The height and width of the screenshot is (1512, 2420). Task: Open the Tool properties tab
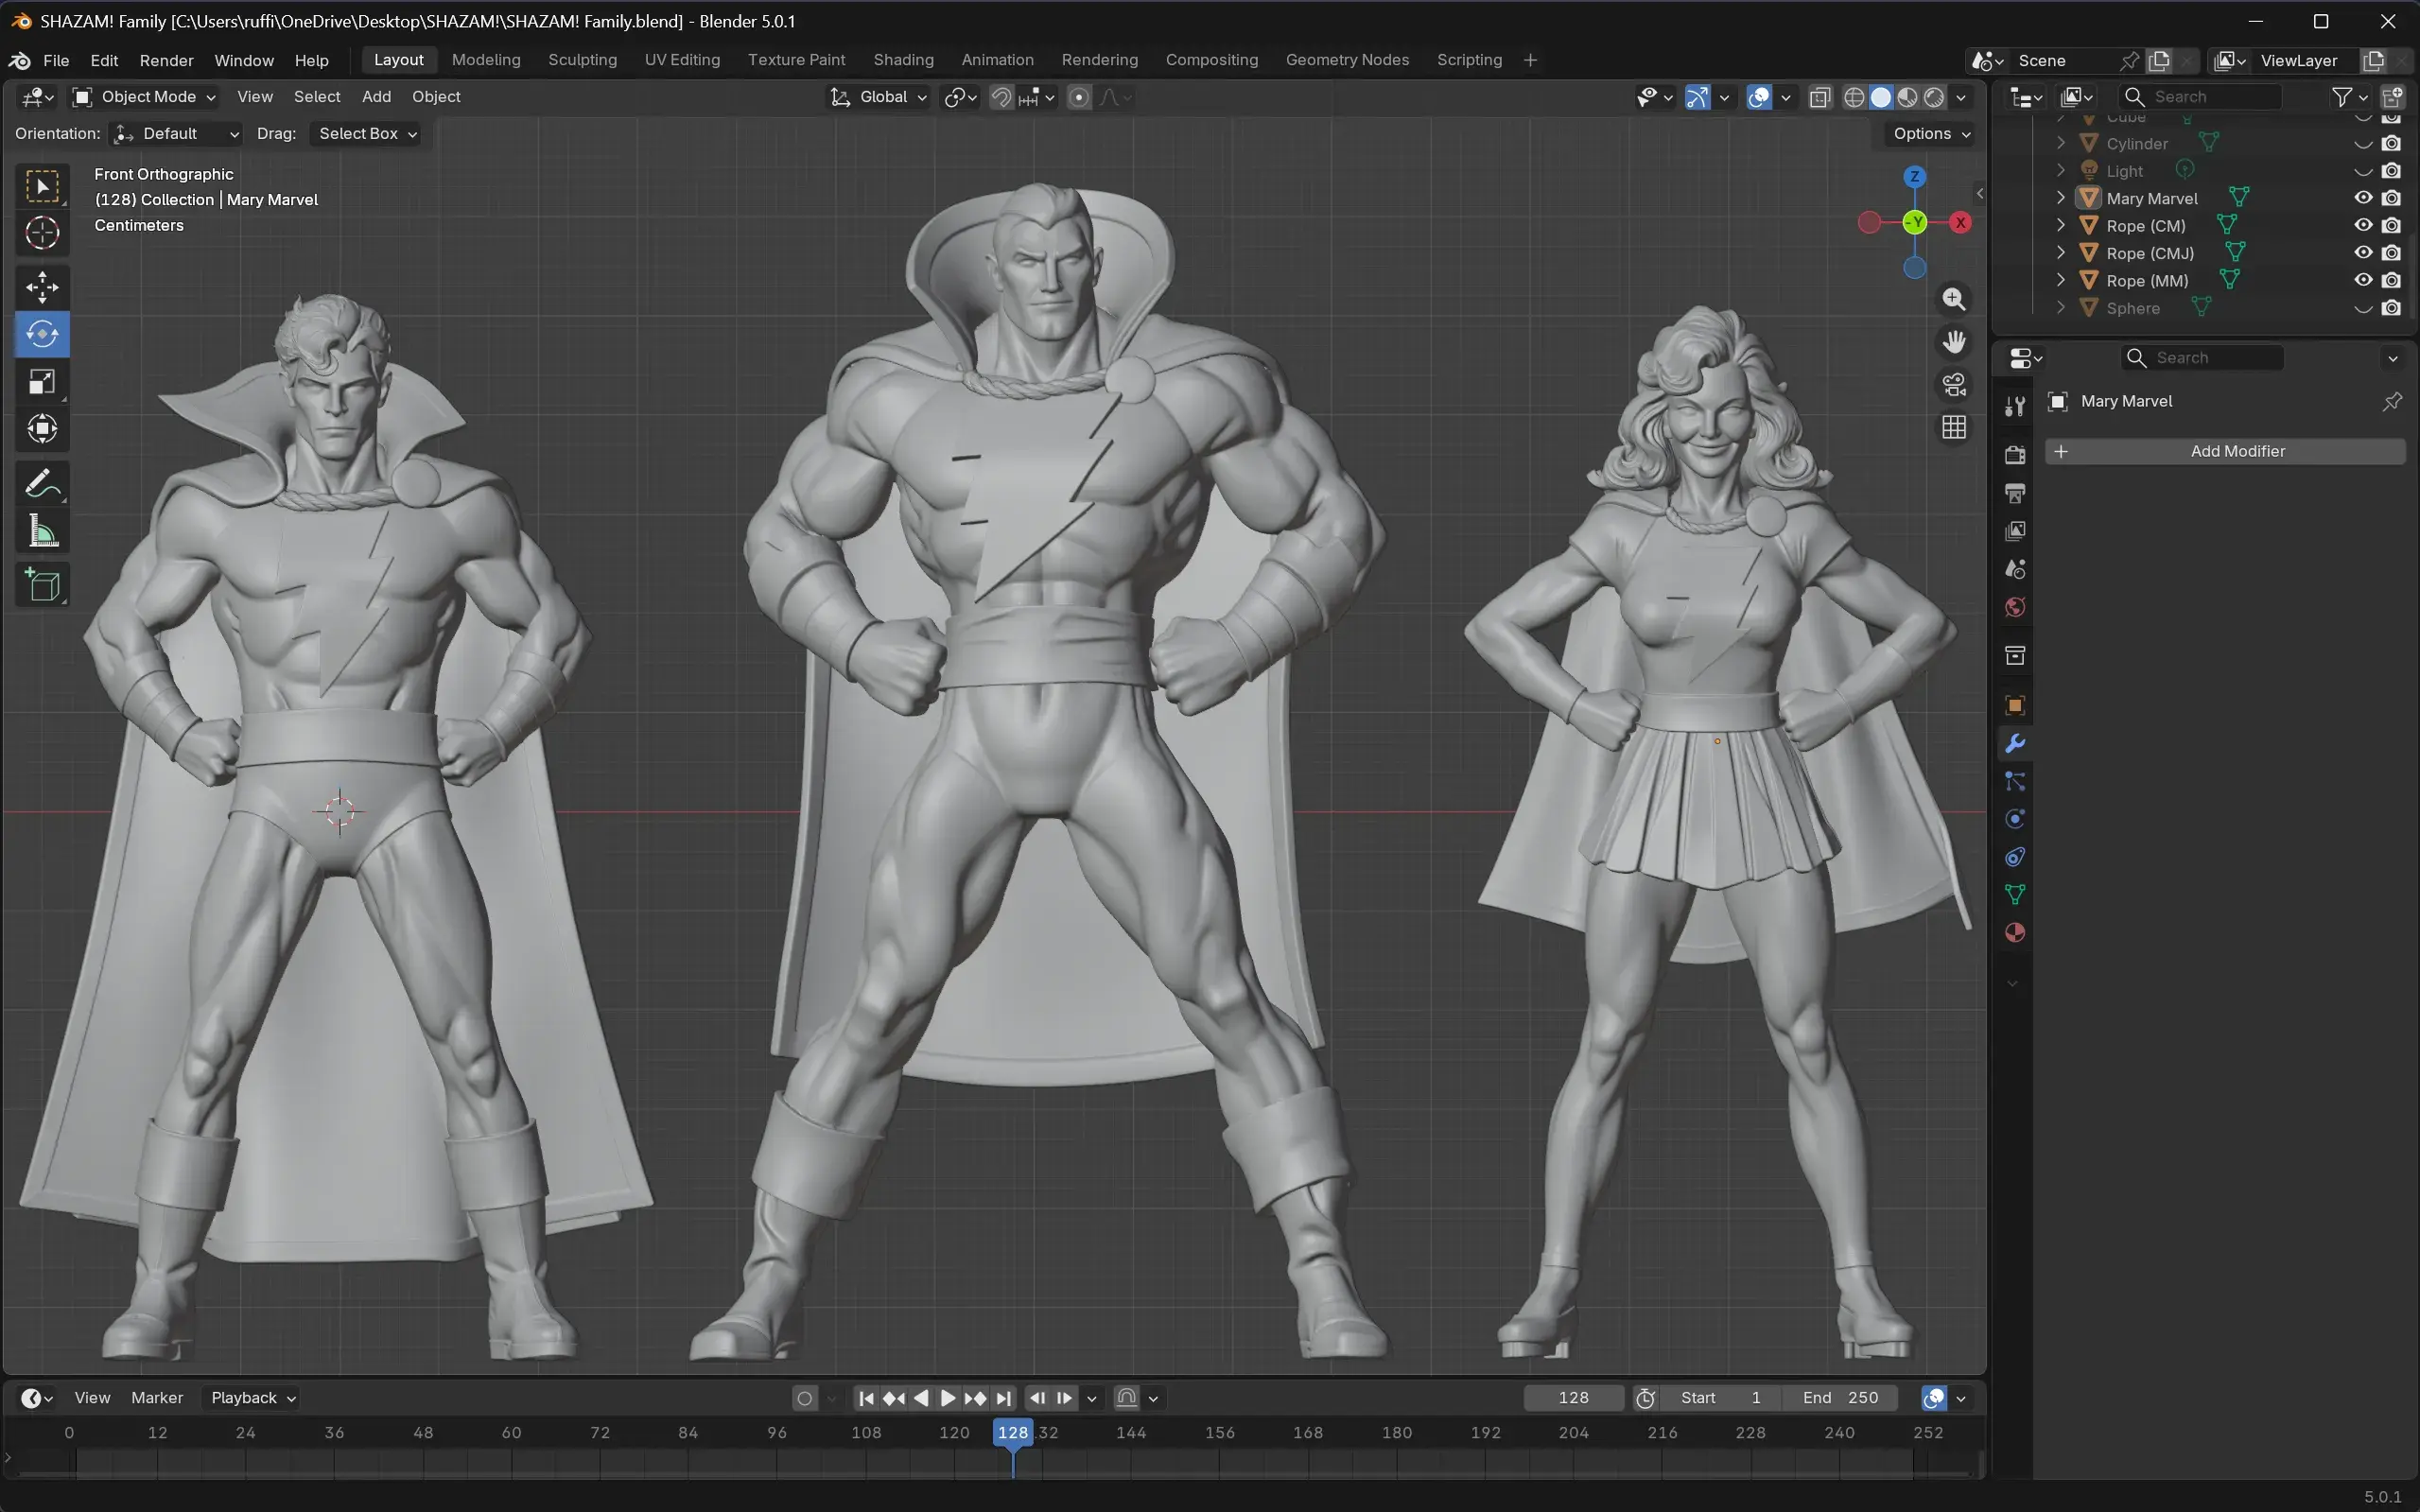2015,405
